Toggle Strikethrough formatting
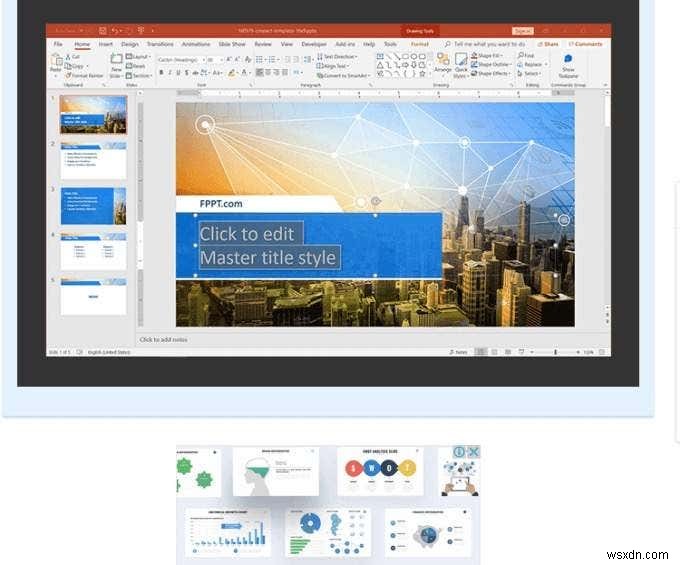Image resolution: width=680 pixels, height=565 pixels. 195,72
